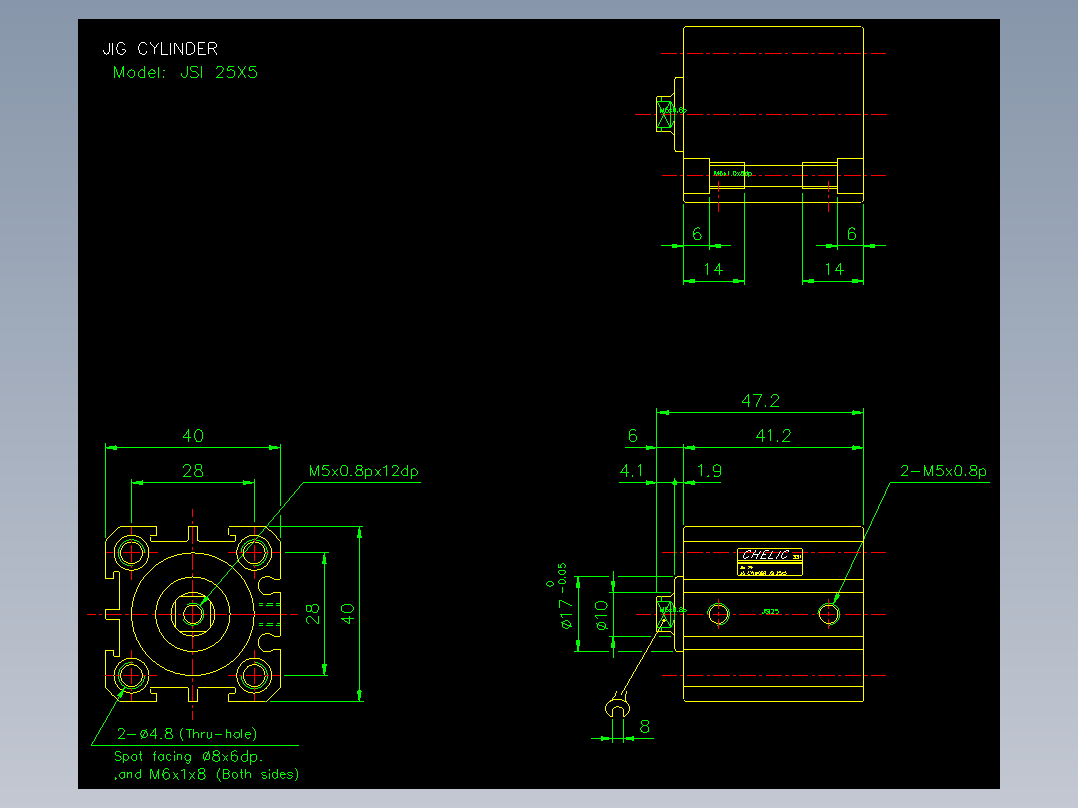Select the 'Spot facing Ø8x6dp.' note
This screenshot has width=1078, height=808.
pos(188,756)
